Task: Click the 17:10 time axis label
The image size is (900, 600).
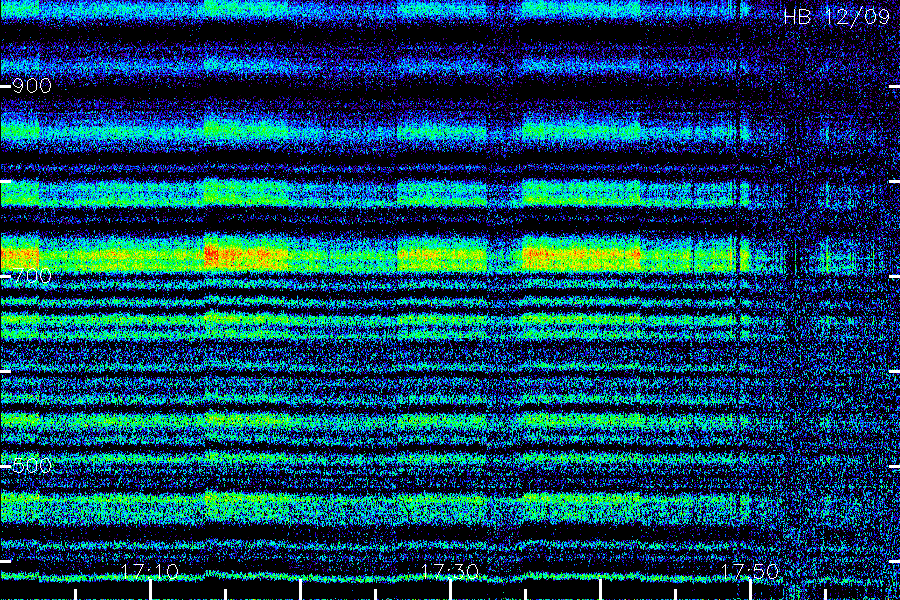Action: click(x=150, y=571)
